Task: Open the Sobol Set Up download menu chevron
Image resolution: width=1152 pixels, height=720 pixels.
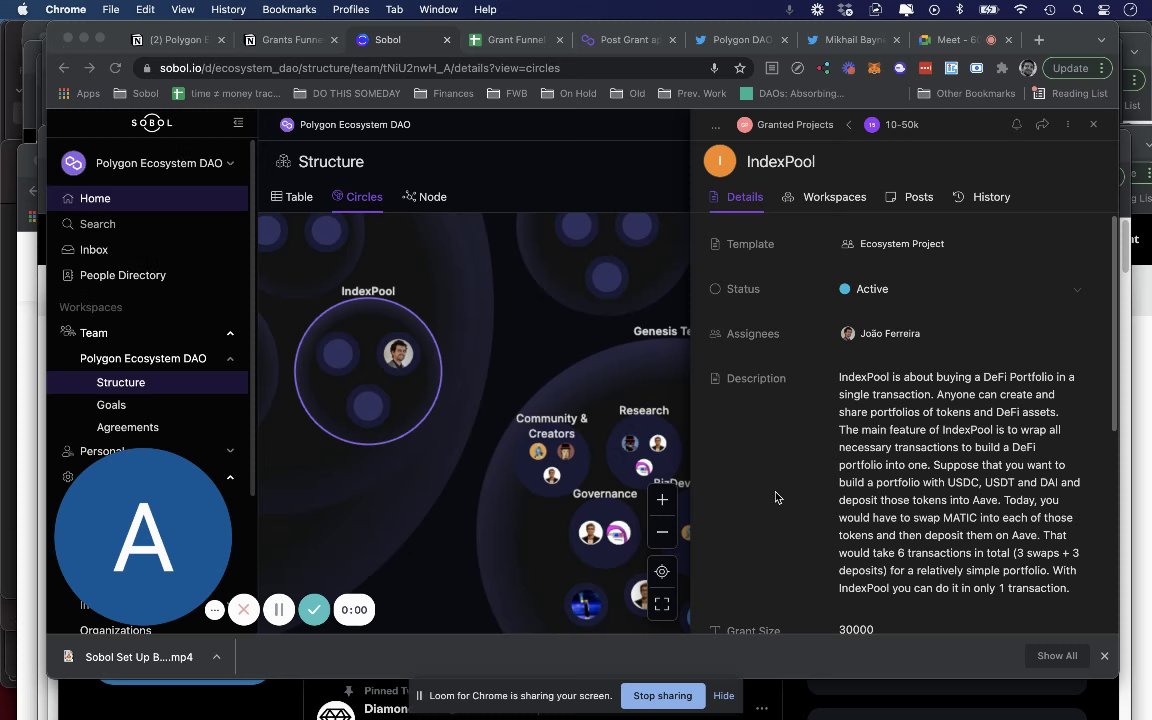Action: coord(217,657)
